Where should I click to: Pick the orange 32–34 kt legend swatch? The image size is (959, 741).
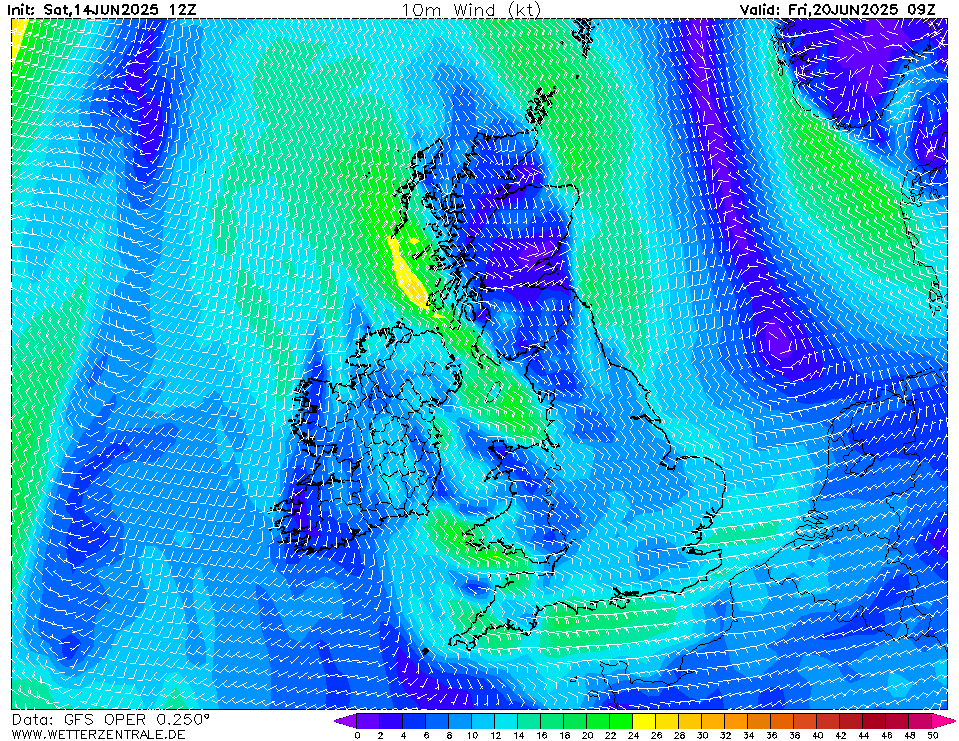pyautogui.click(x=736, y=721)
